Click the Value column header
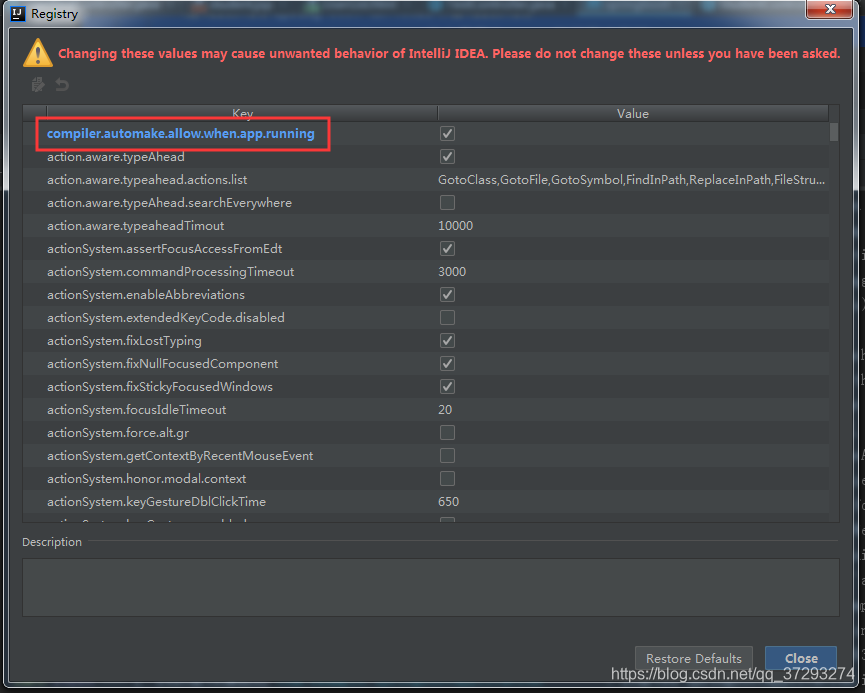This screenshot has width=865, height=693. coord(632,113)
